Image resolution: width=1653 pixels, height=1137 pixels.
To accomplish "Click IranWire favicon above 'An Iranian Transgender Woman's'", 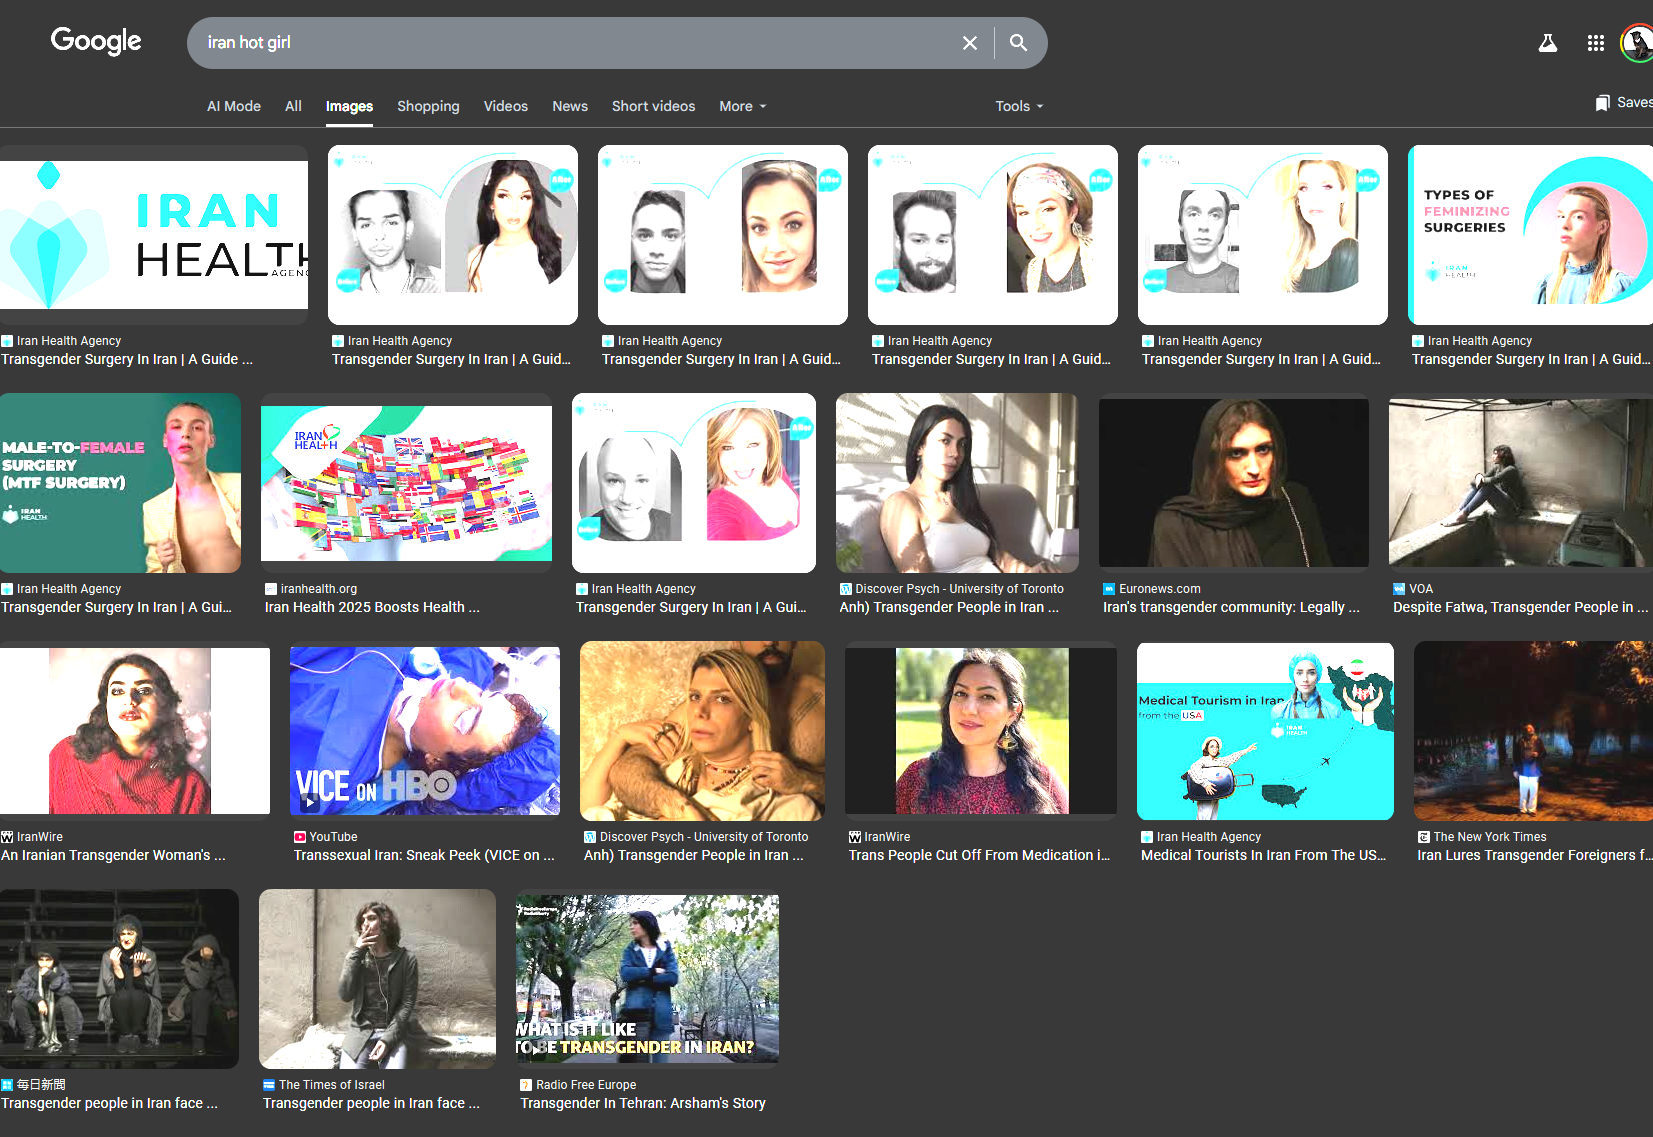I will (7, 837).
